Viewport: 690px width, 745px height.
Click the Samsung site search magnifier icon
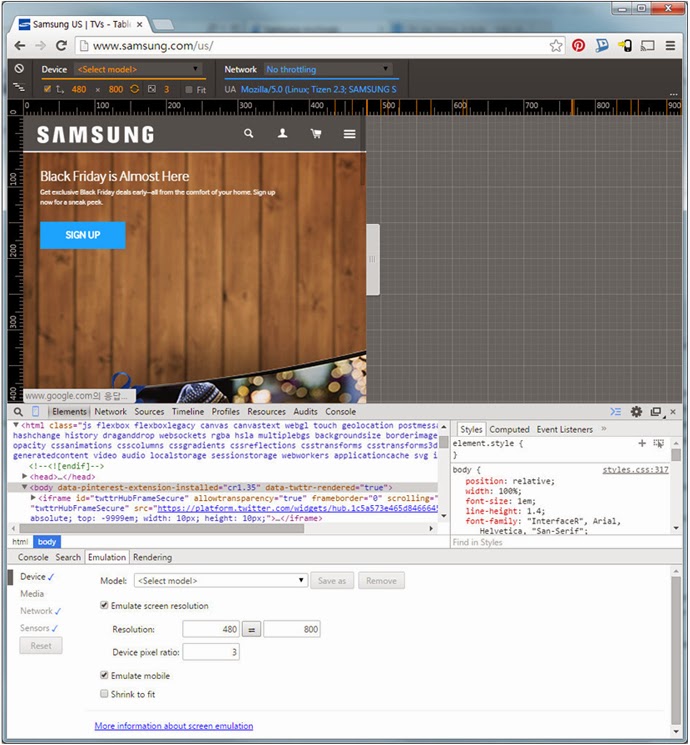click(249, 134)
